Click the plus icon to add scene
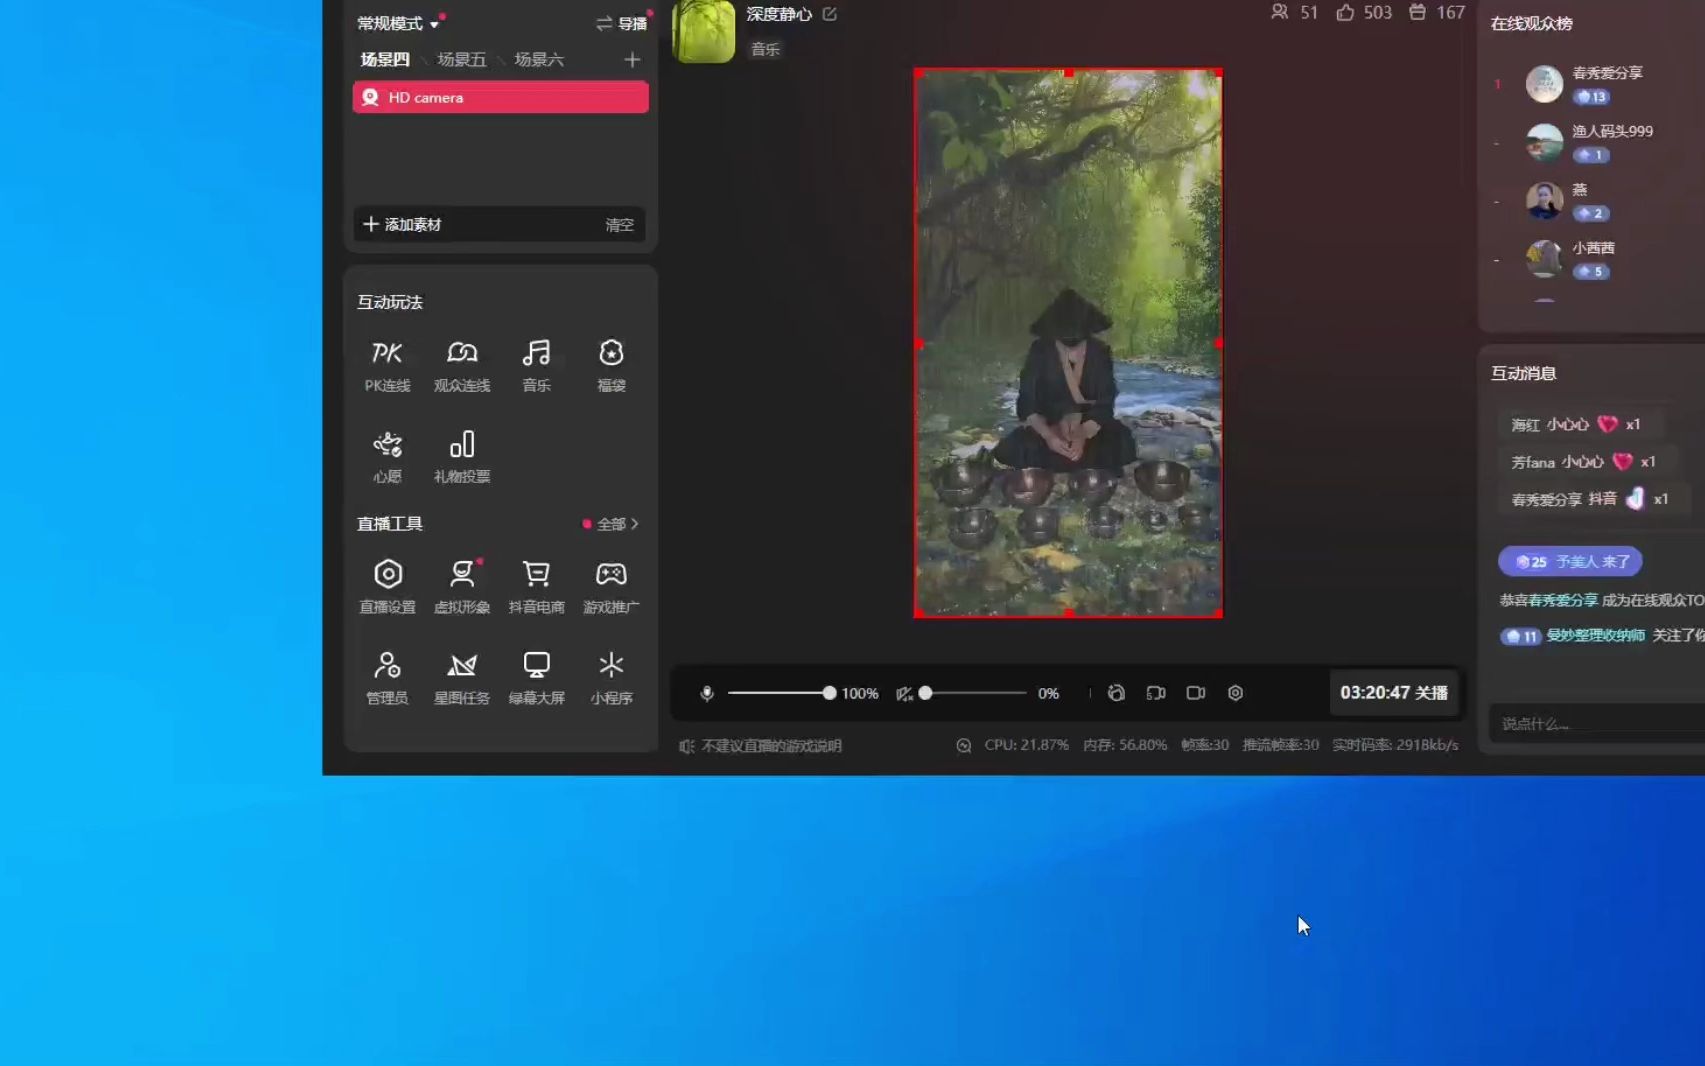1705x1066 pixels. [632, 60]
